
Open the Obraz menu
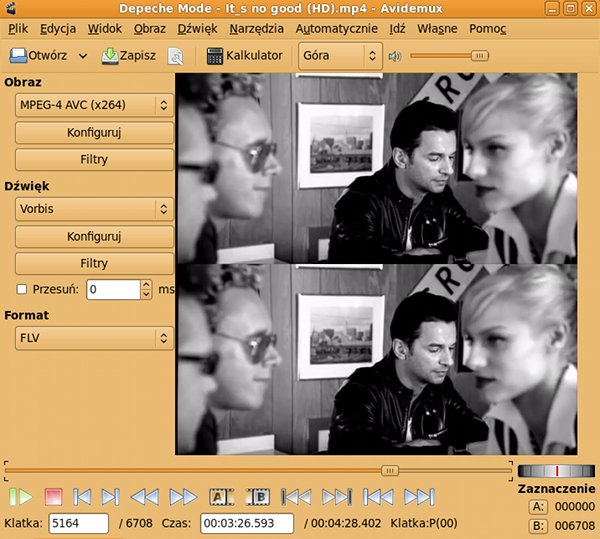pos(150,29)
